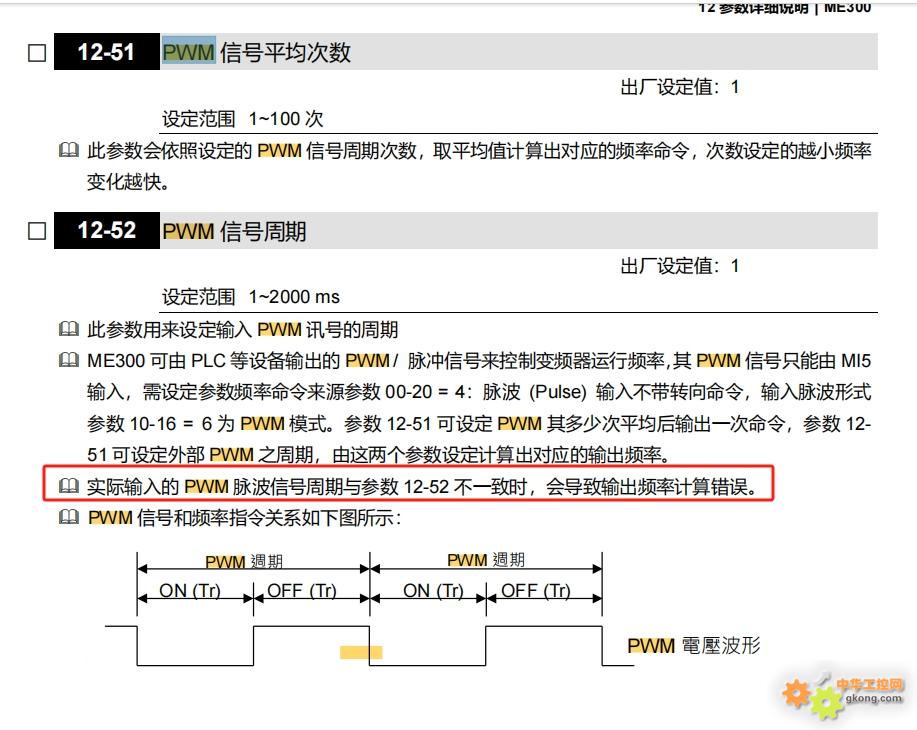
Task: Click "出厂设定值: 1" under the 12-51 heading
Action: click(x=680, y=88)
